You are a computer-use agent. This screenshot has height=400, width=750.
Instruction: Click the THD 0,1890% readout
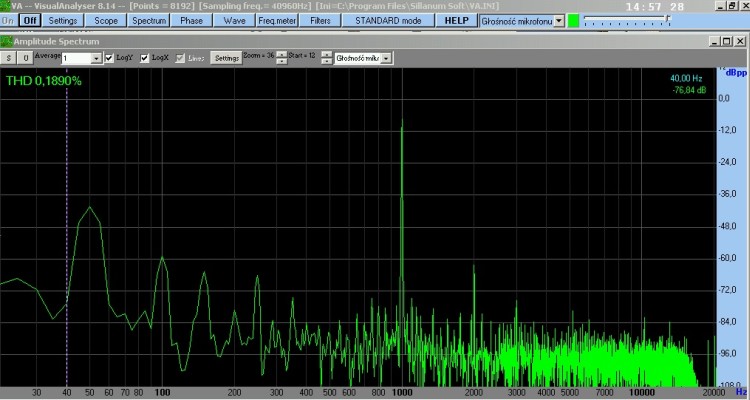pos(44,81)
